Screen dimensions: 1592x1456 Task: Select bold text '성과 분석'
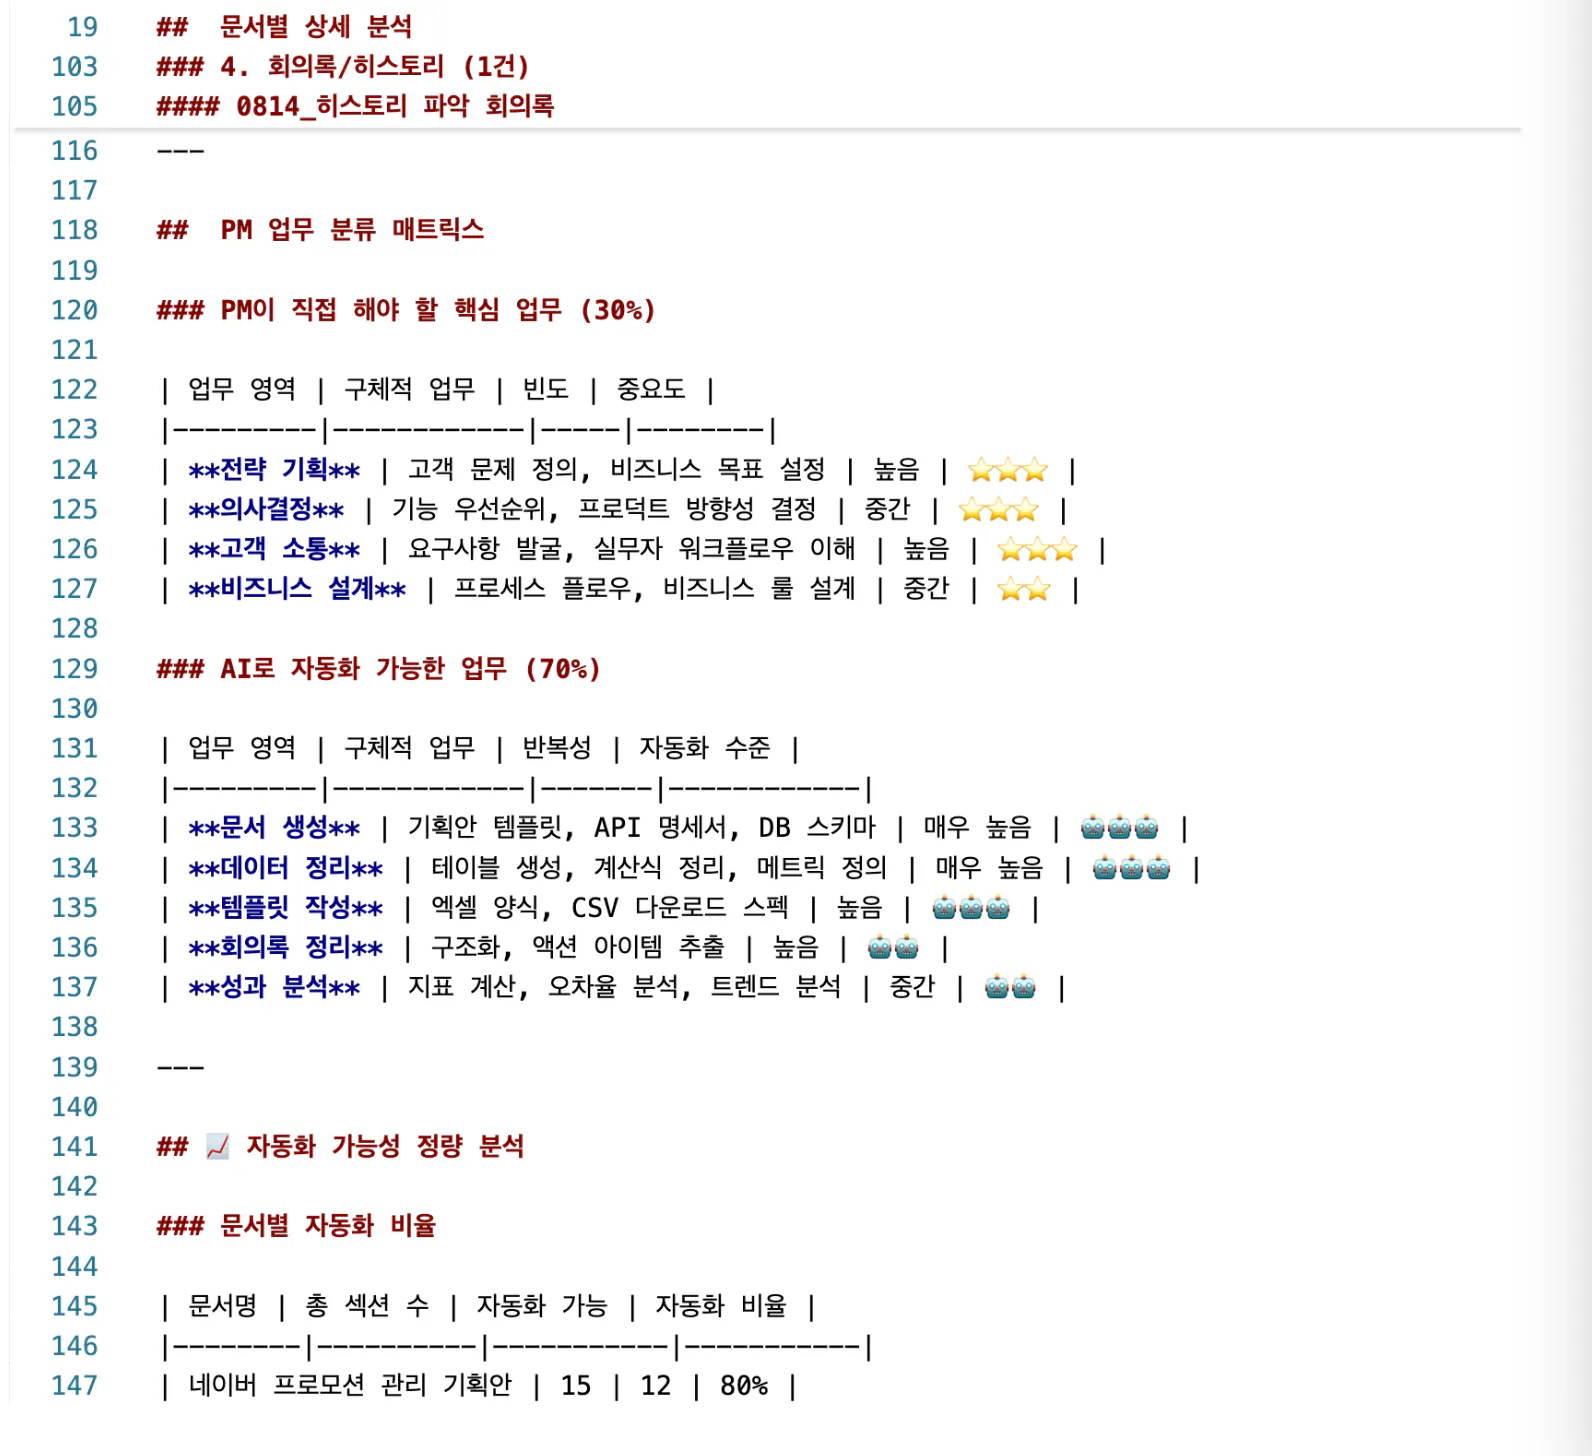tap(274, 988)
